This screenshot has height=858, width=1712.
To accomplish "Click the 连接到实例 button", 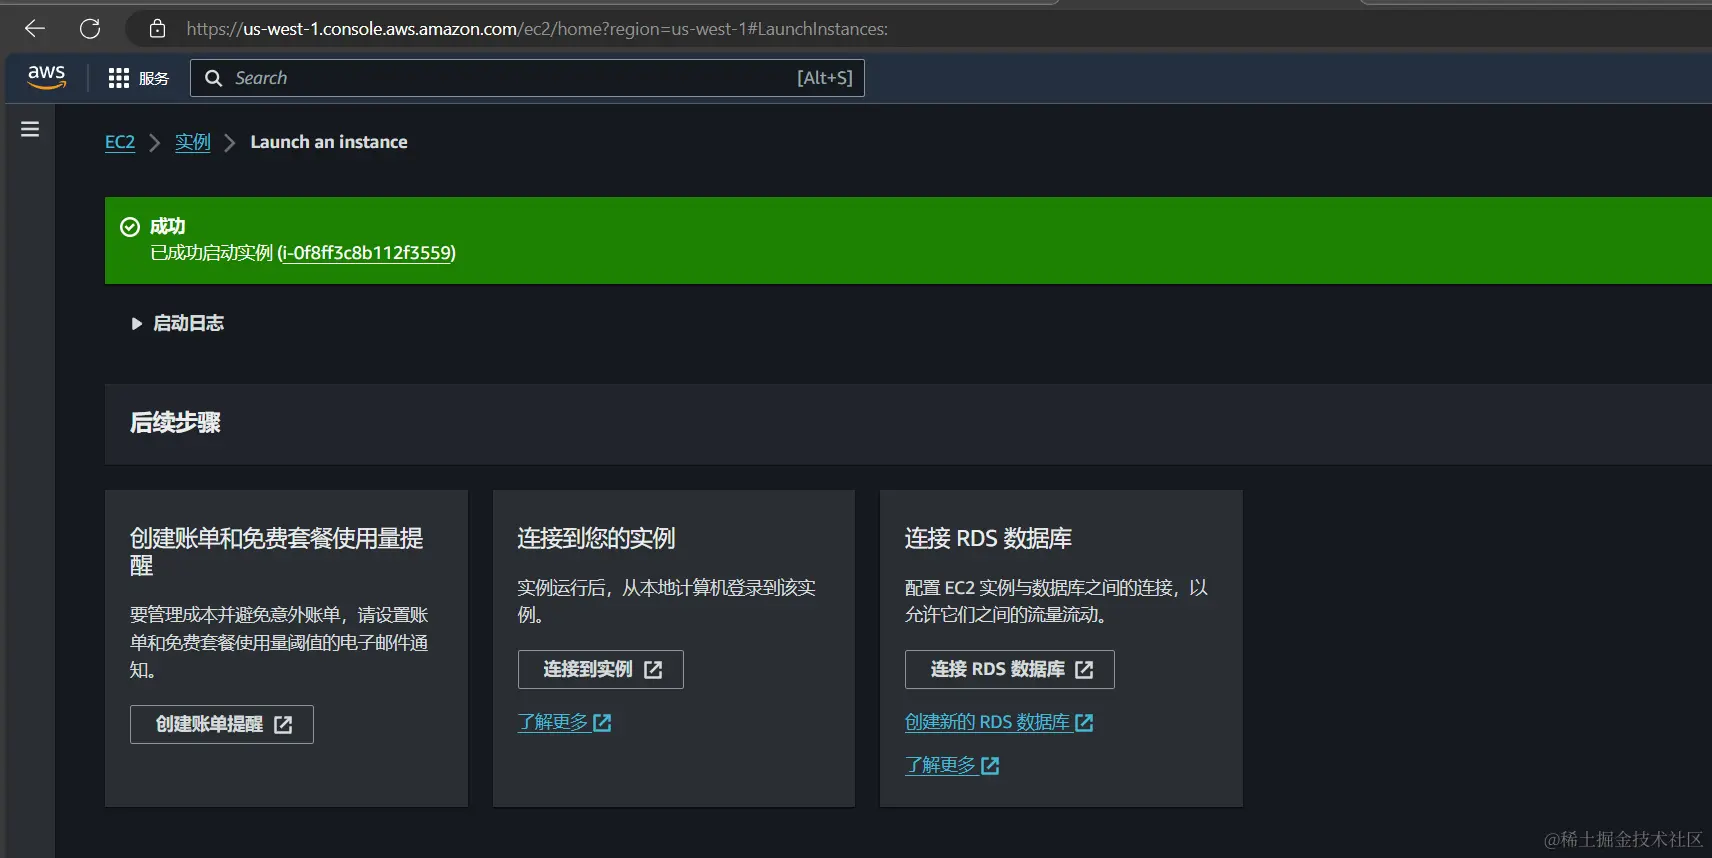I will (x=601, y=669).
